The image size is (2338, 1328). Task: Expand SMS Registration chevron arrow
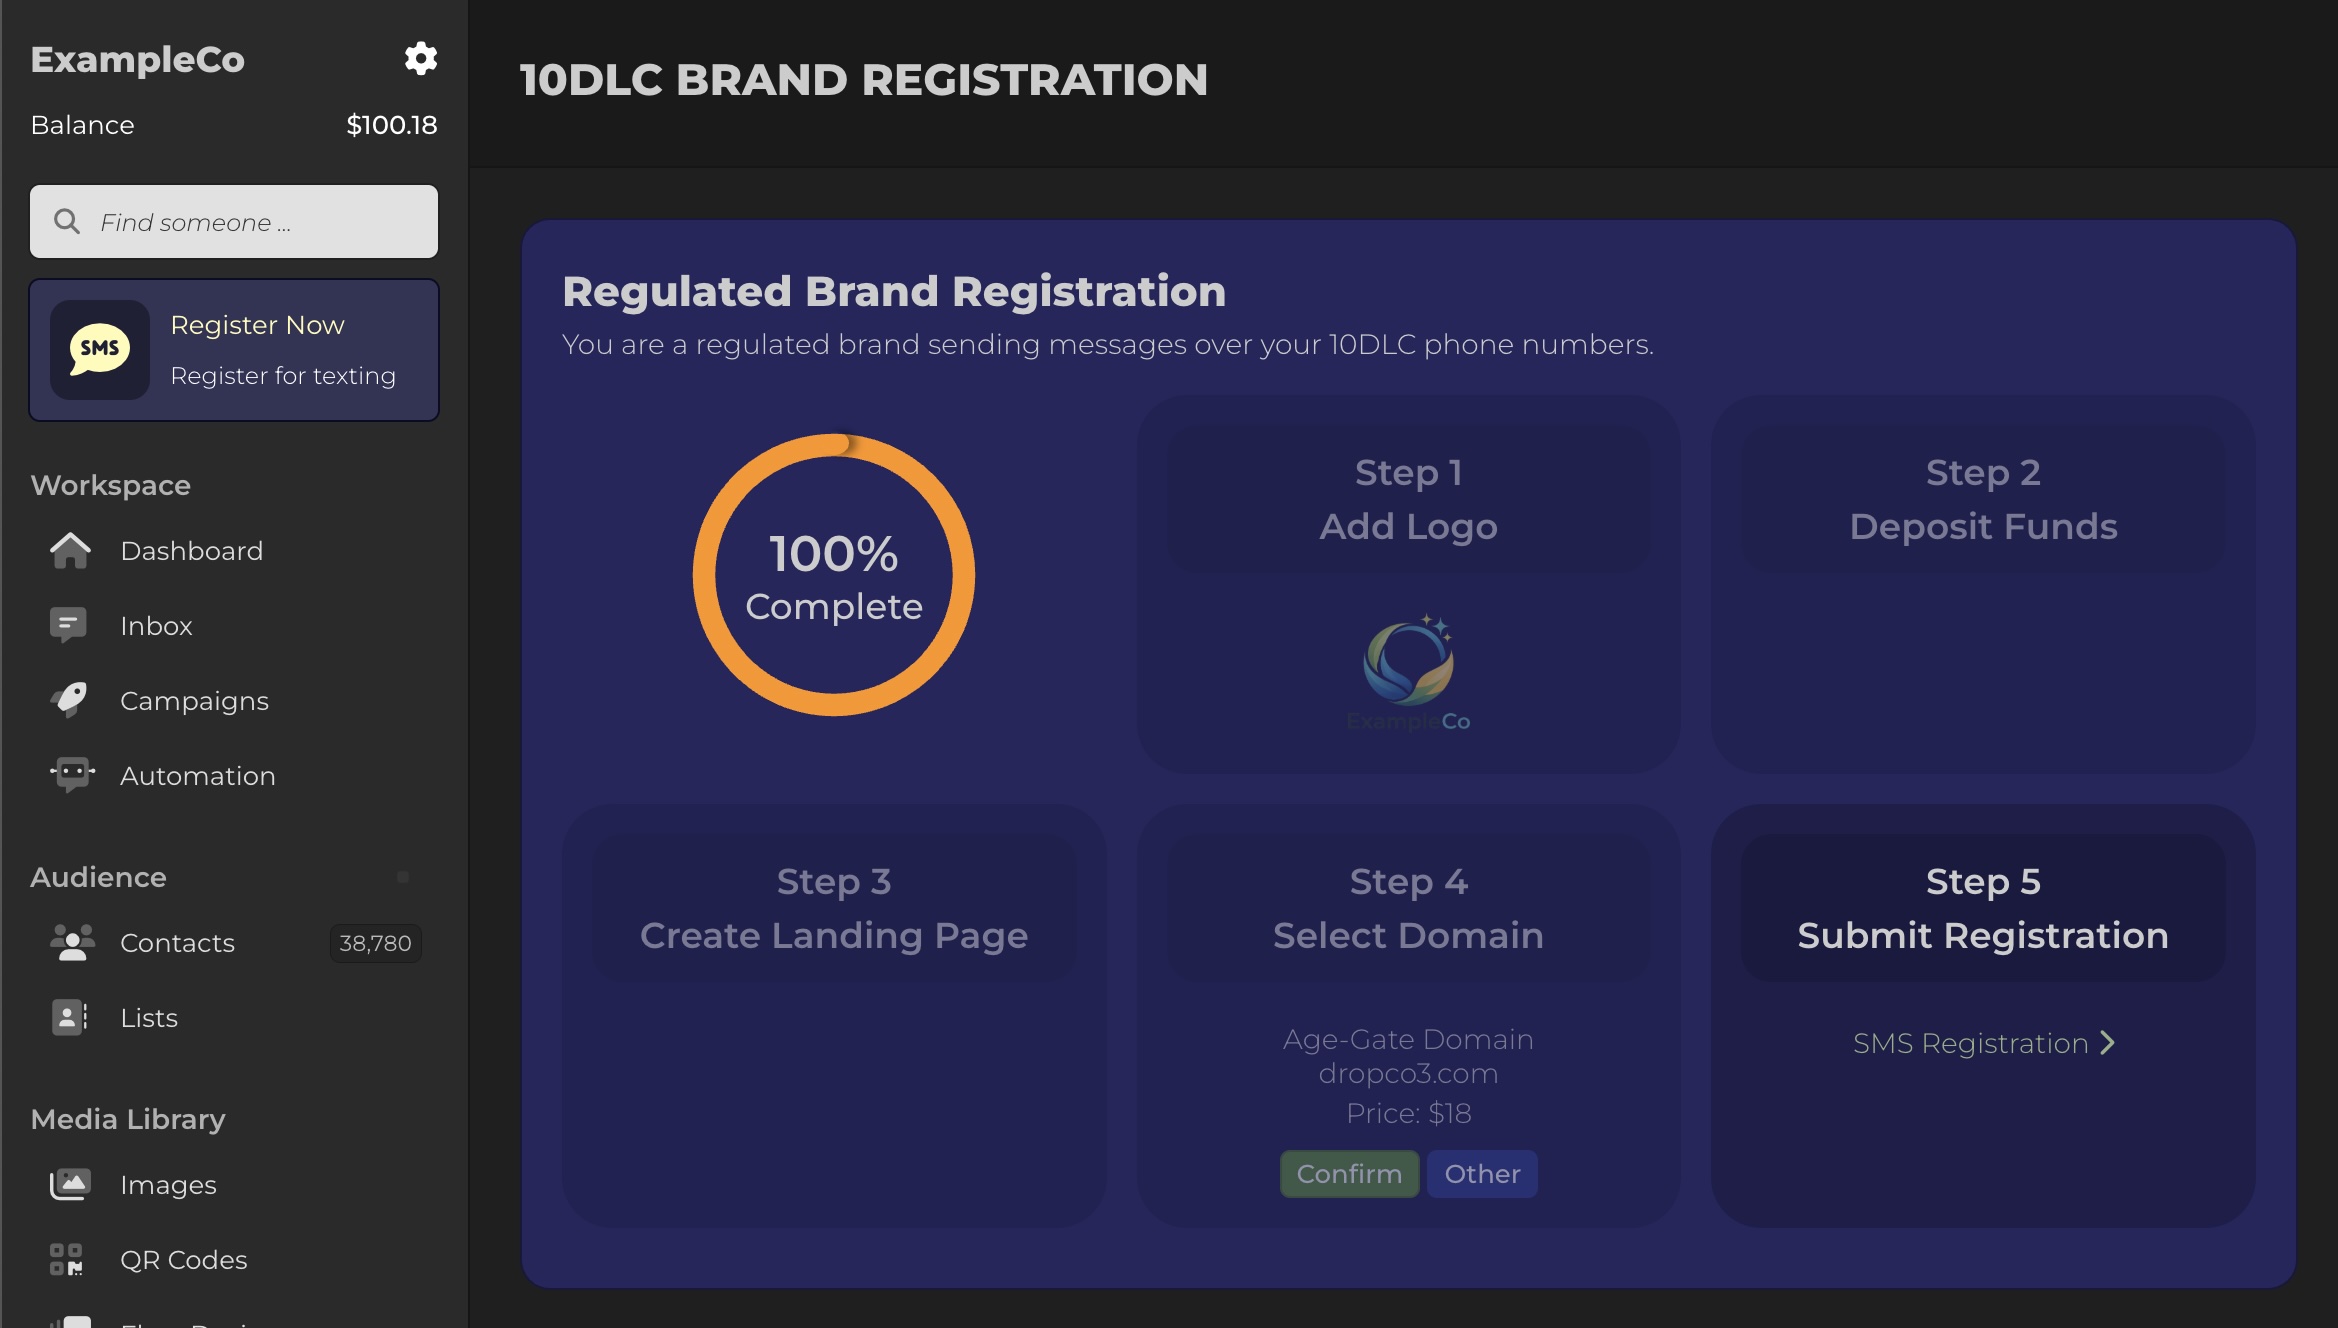tap(2108, 1043)
